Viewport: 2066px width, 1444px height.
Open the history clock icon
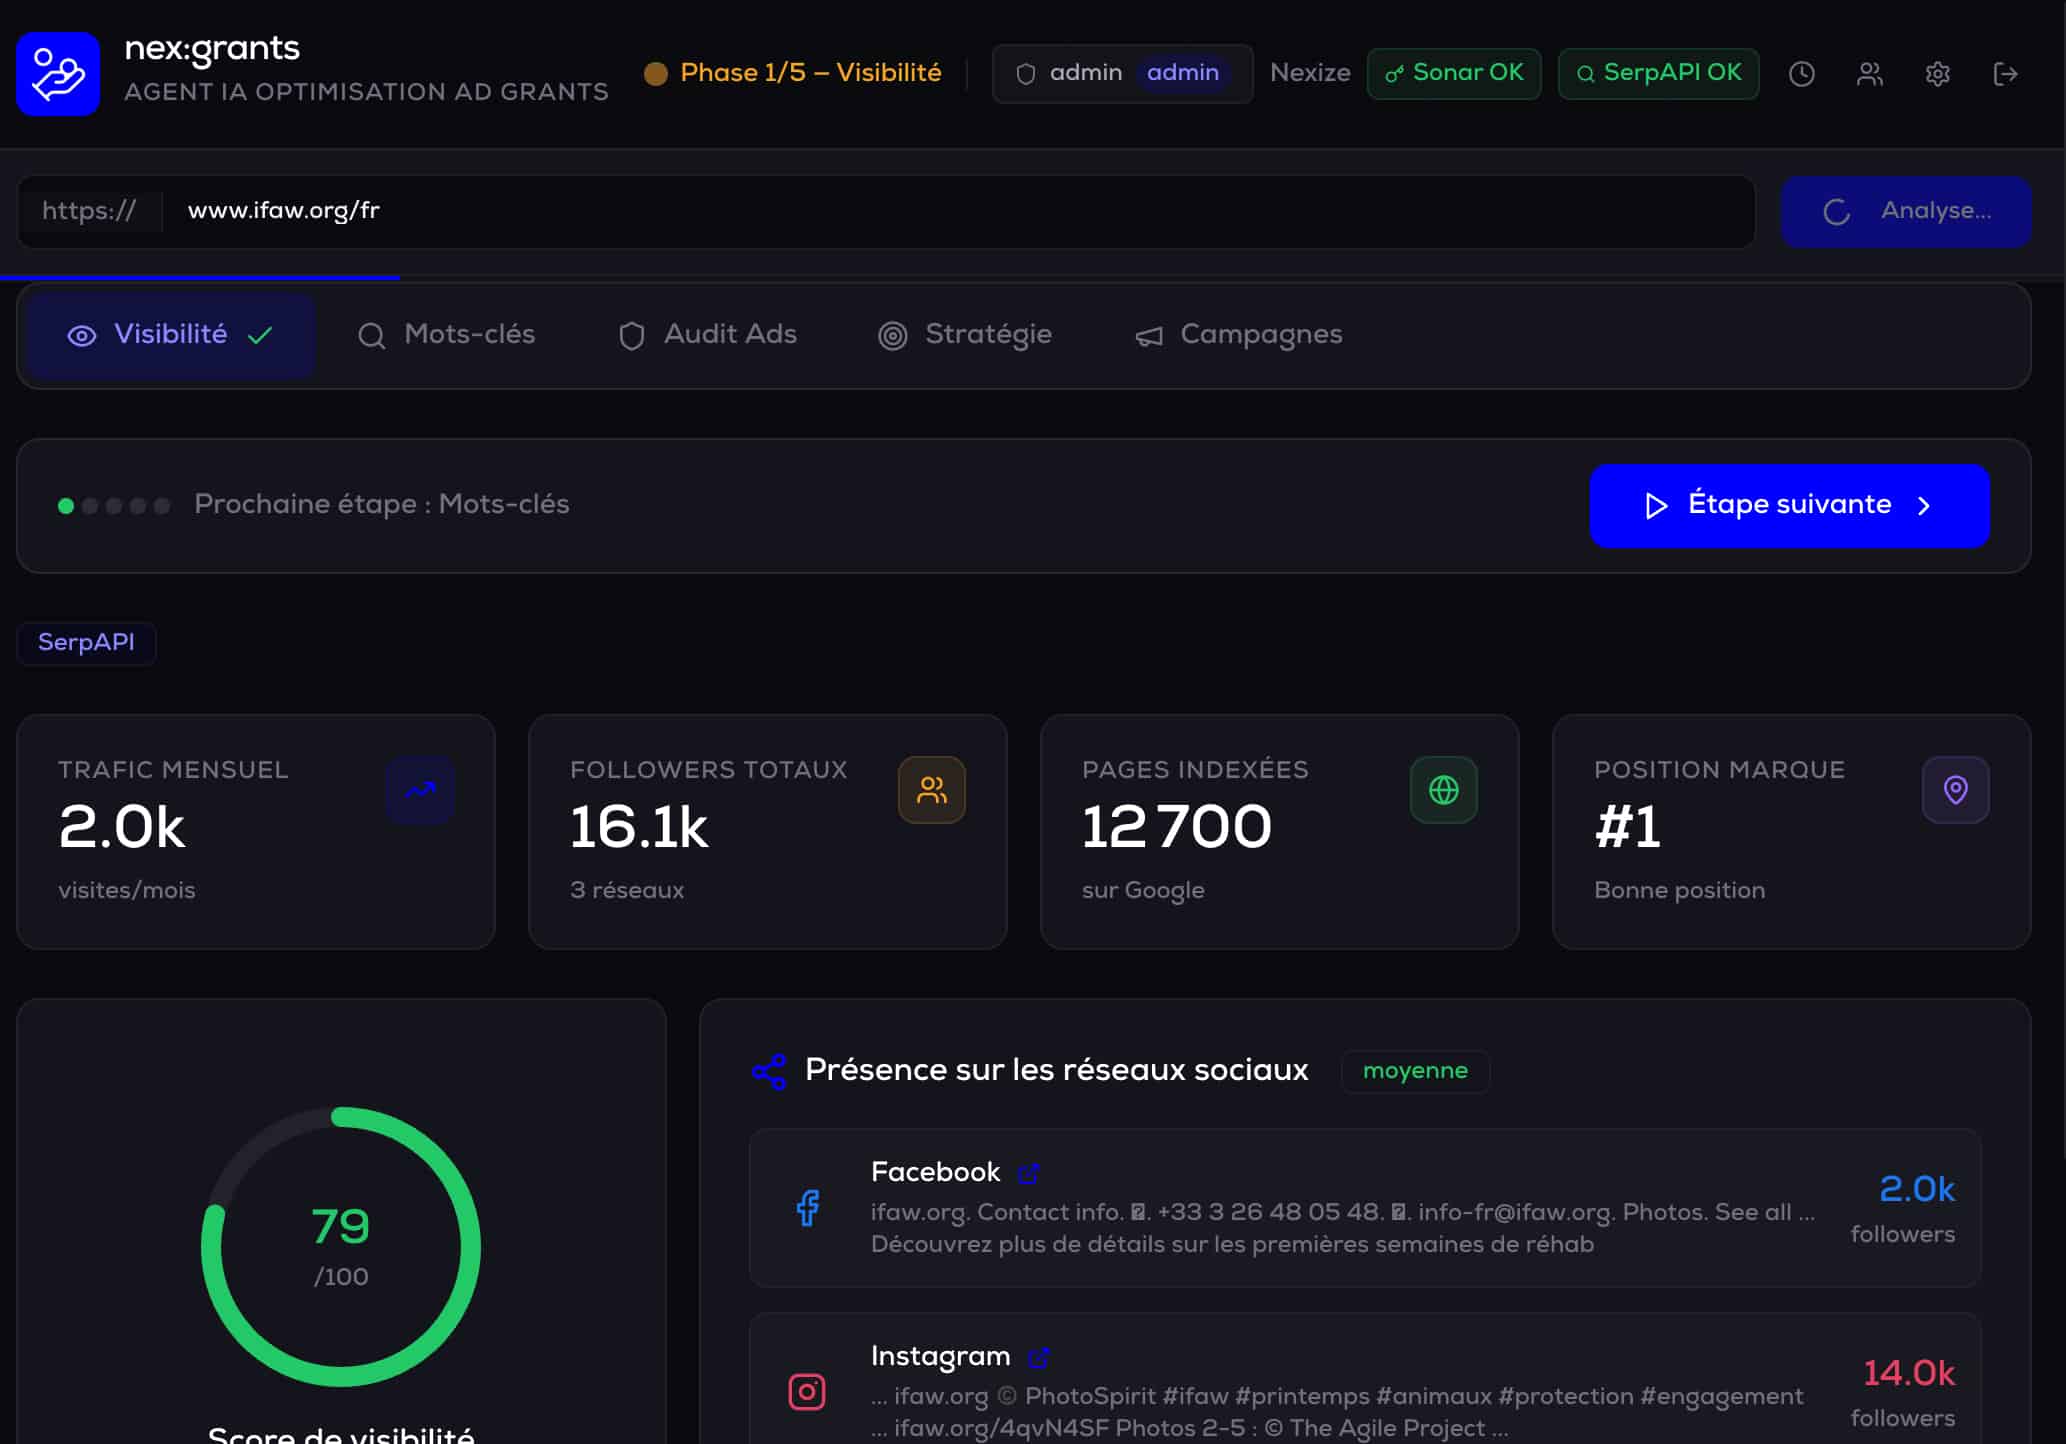[1802, 74]
